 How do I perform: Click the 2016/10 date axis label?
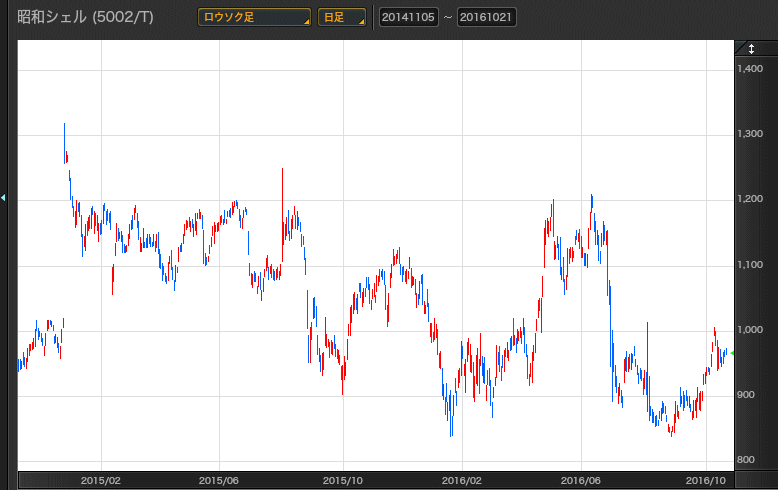click(706, 481)
